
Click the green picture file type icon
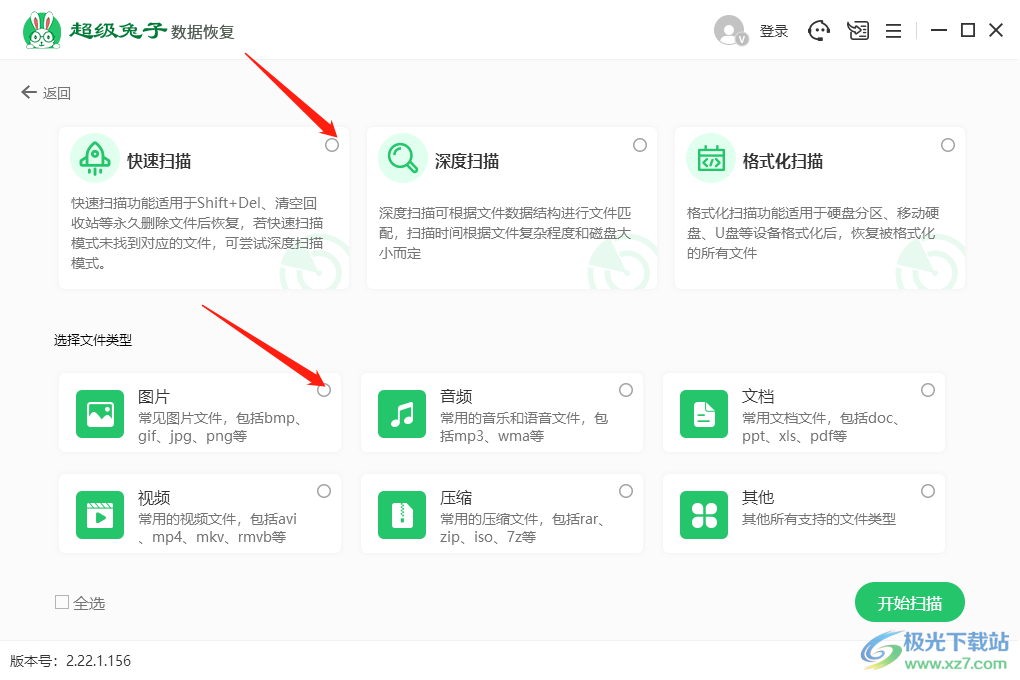click(100, 414)
